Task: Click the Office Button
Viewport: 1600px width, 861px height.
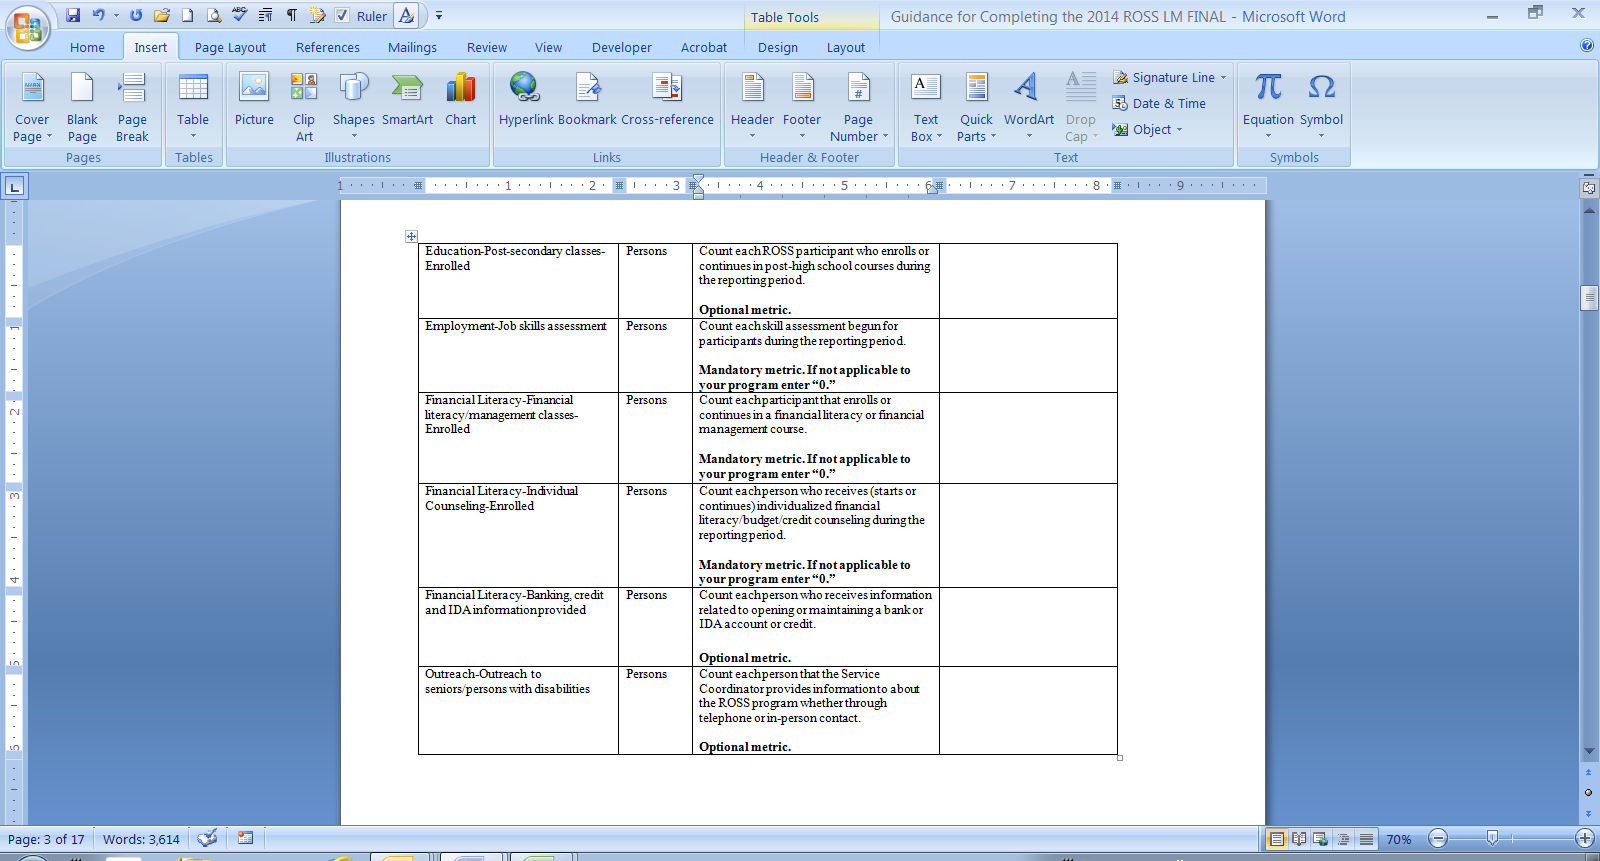Action: click(28, 27)
